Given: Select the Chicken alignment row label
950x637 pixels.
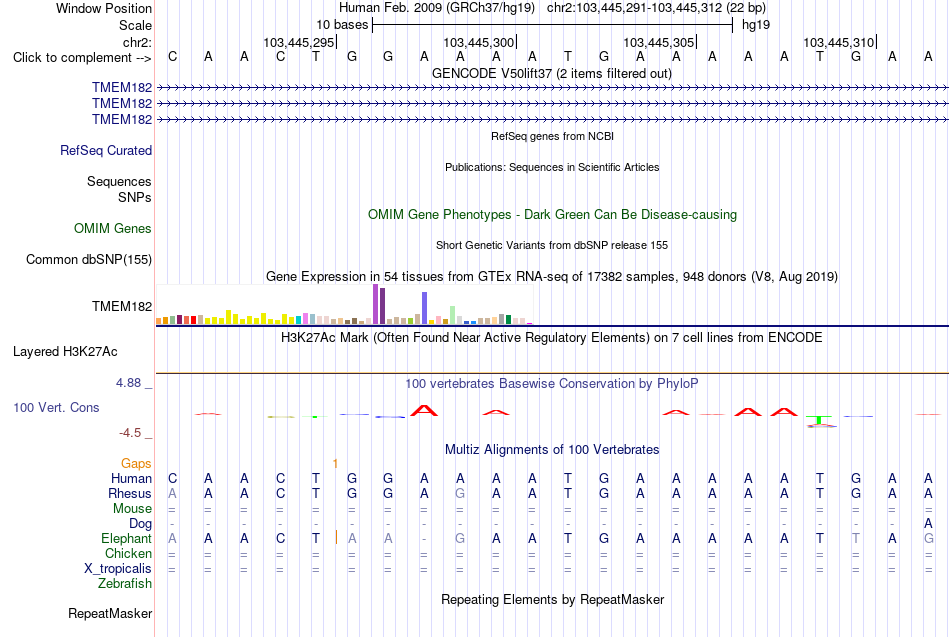Looking at the screenshot, I should (128, 553).
